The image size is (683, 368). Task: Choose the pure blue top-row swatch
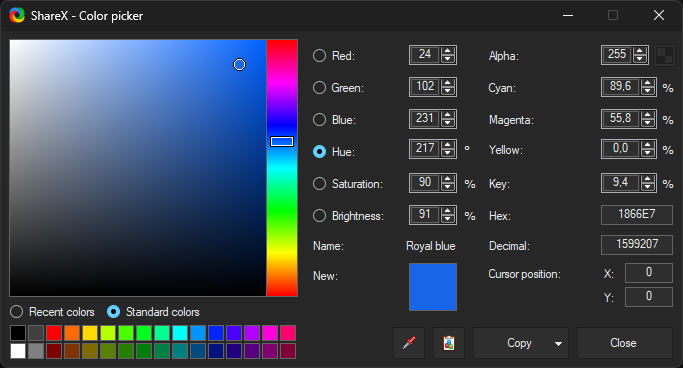(216, 333)
